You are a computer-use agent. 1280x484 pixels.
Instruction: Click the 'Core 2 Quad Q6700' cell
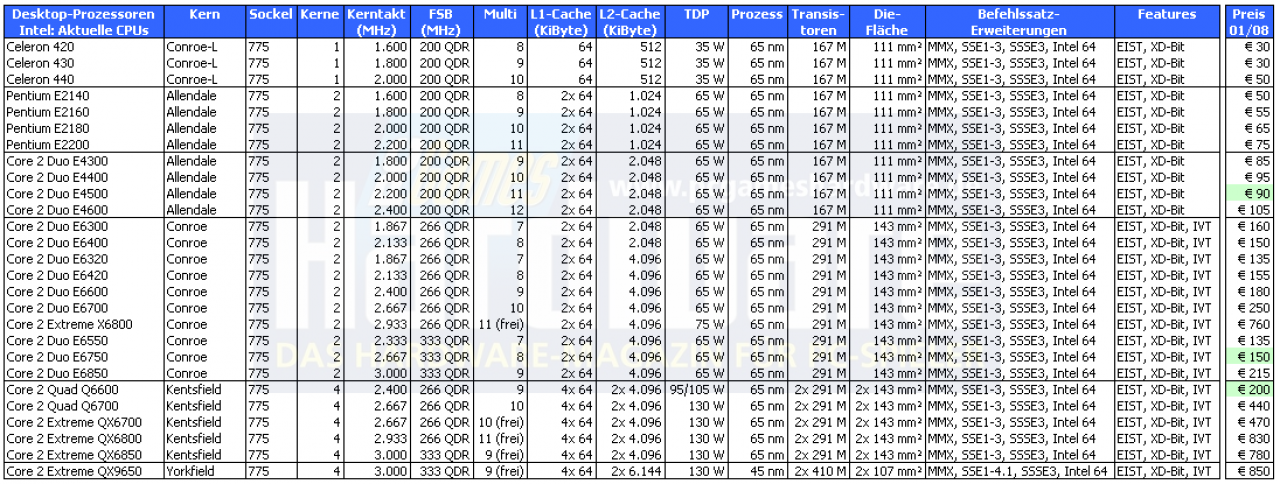click(x=84, y=405)
